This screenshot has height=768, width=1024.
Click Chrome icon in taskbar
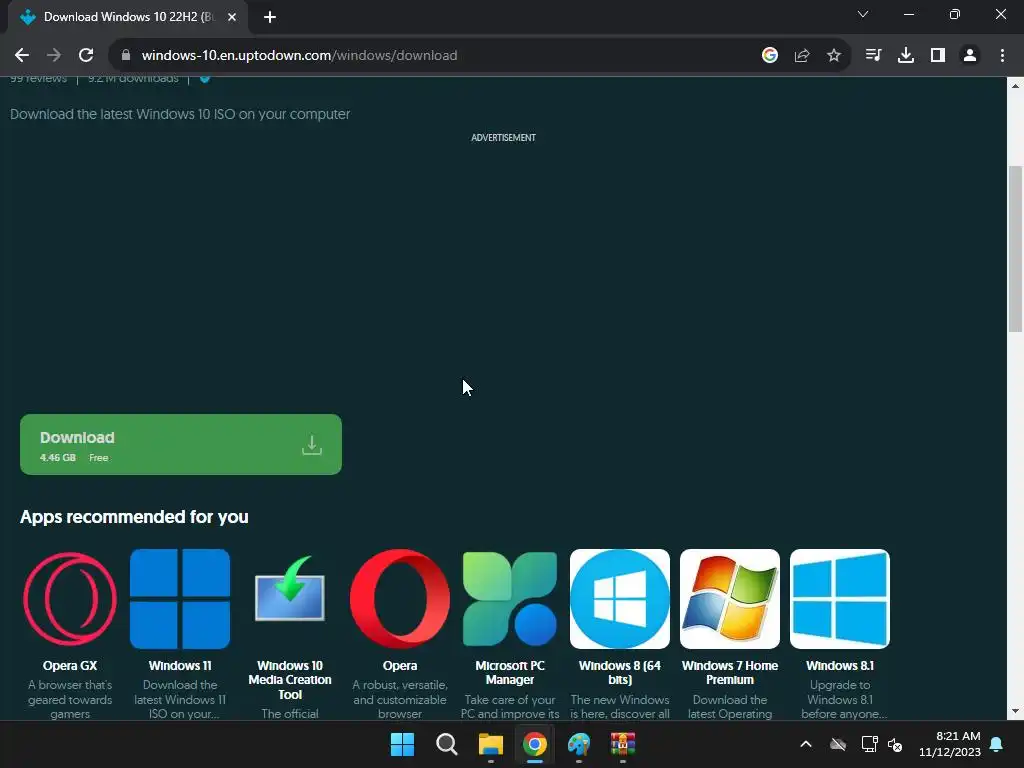point(535,744)
